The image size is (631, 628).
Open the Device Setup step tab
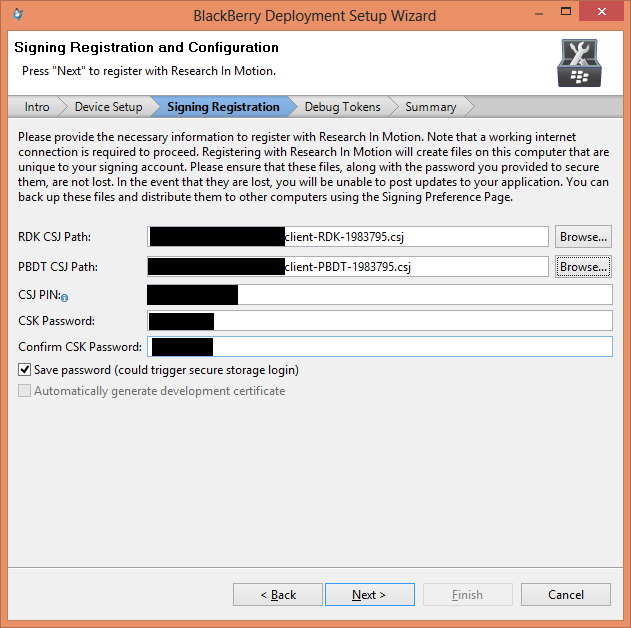click(108, 107)
